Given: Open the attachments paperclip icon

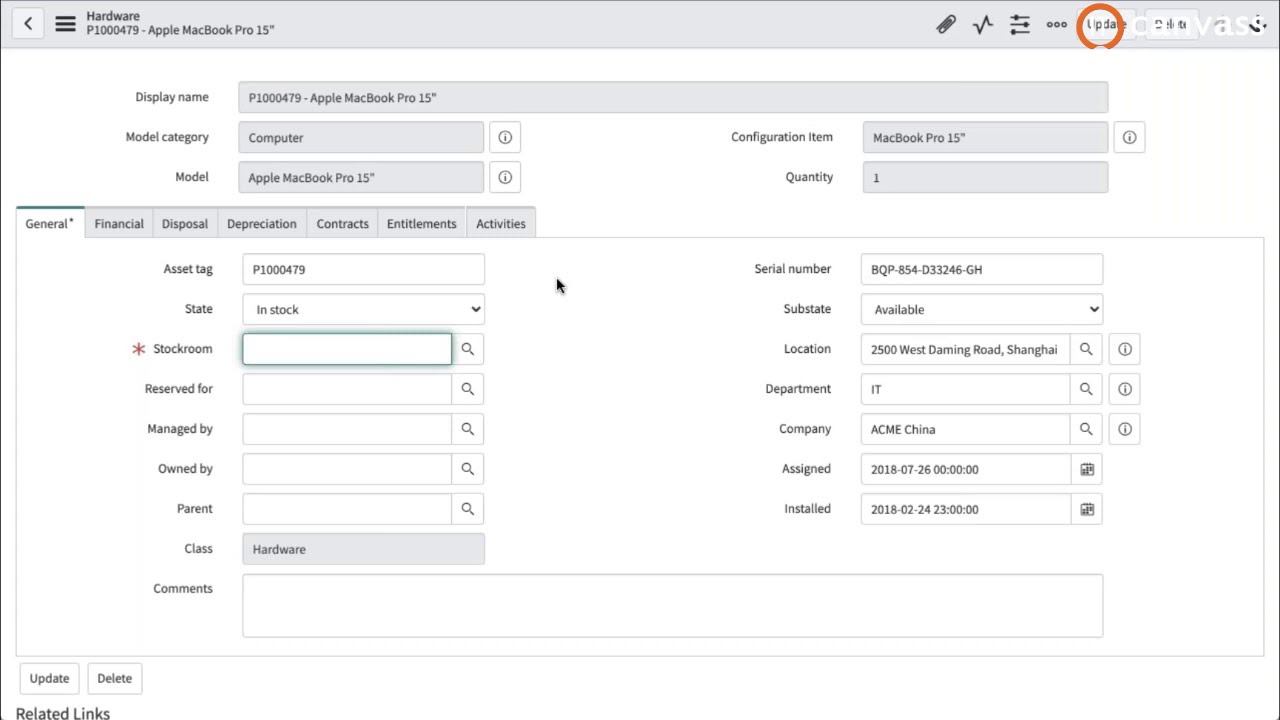Looking at the screenshot, I should tap(946, 24).
